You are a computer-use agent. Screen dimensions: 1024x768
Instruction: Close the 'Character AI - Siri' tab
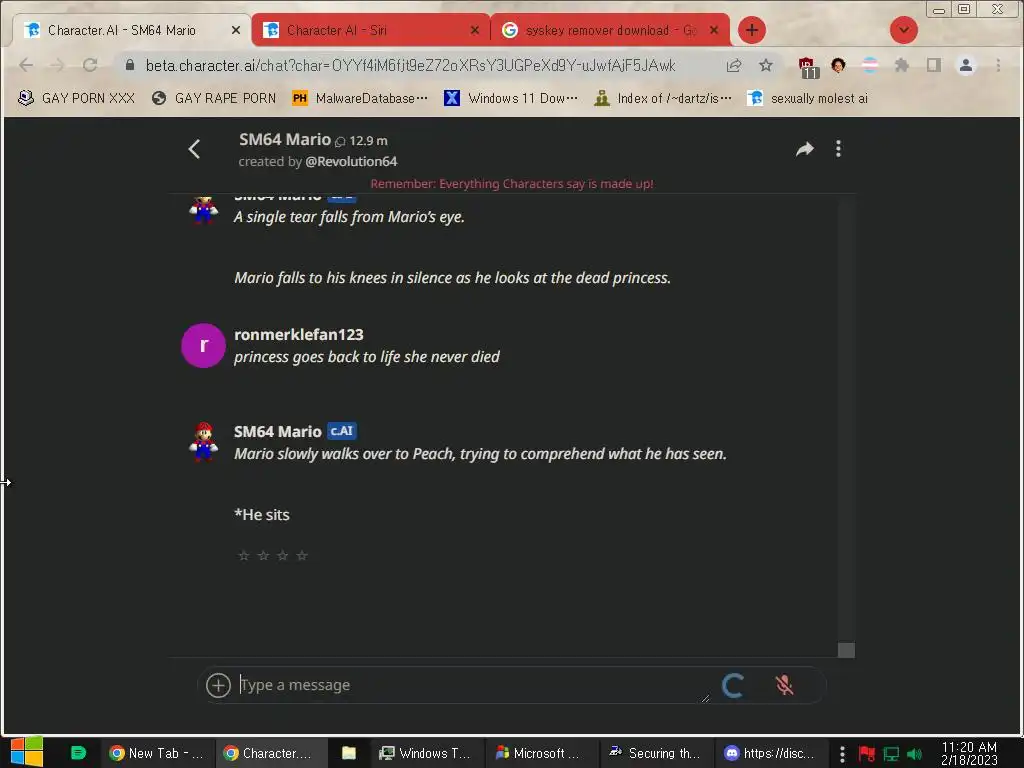tap(475, 30)
